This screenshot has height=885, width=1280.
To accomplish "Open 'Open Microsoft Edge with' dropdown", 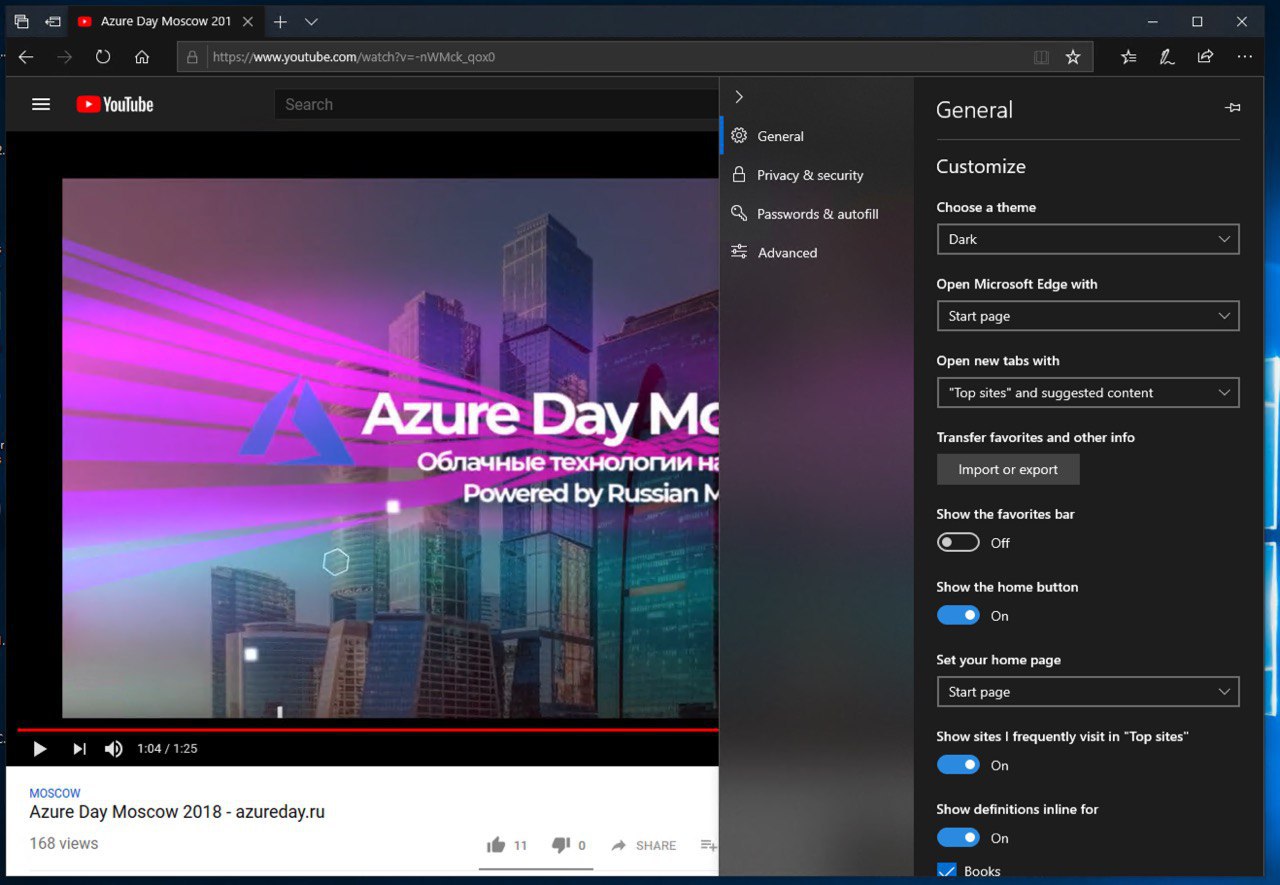I will pyautogui.click(x=1088, y=316).
